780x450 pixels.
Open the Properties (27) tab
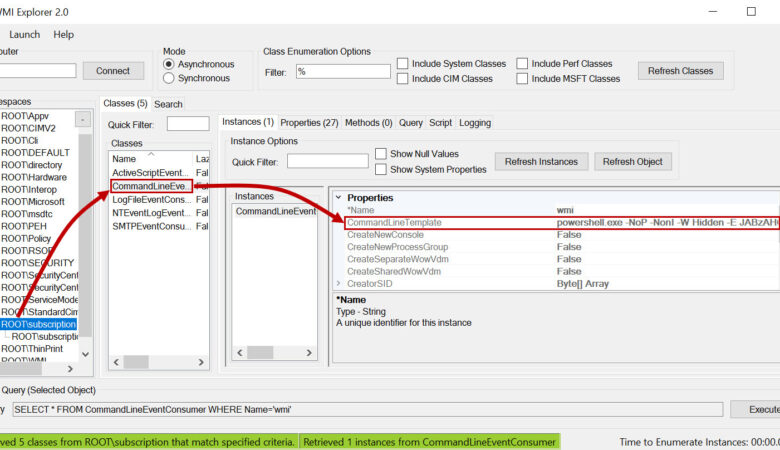(309, 123)
